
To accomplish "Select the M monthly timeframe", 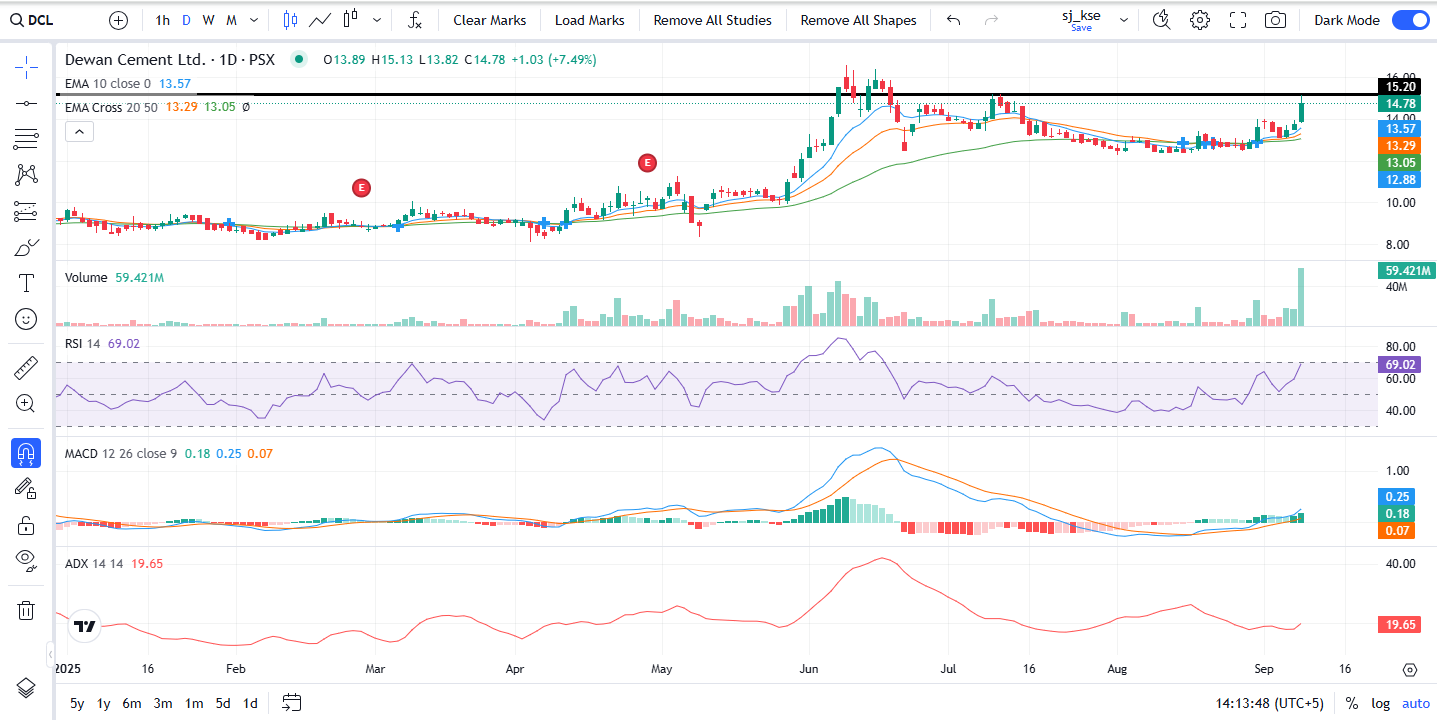I will [231, 20].
